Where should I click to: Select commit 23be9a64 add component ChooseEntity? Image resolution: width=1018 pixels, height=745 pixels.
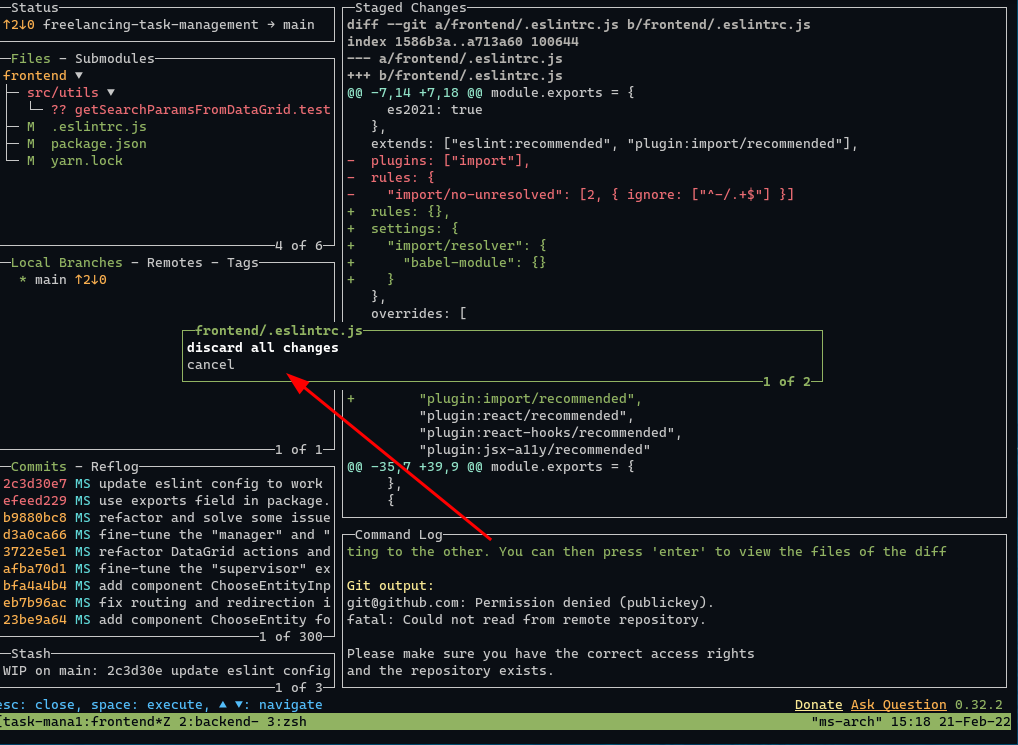click(x=166, y=620)
